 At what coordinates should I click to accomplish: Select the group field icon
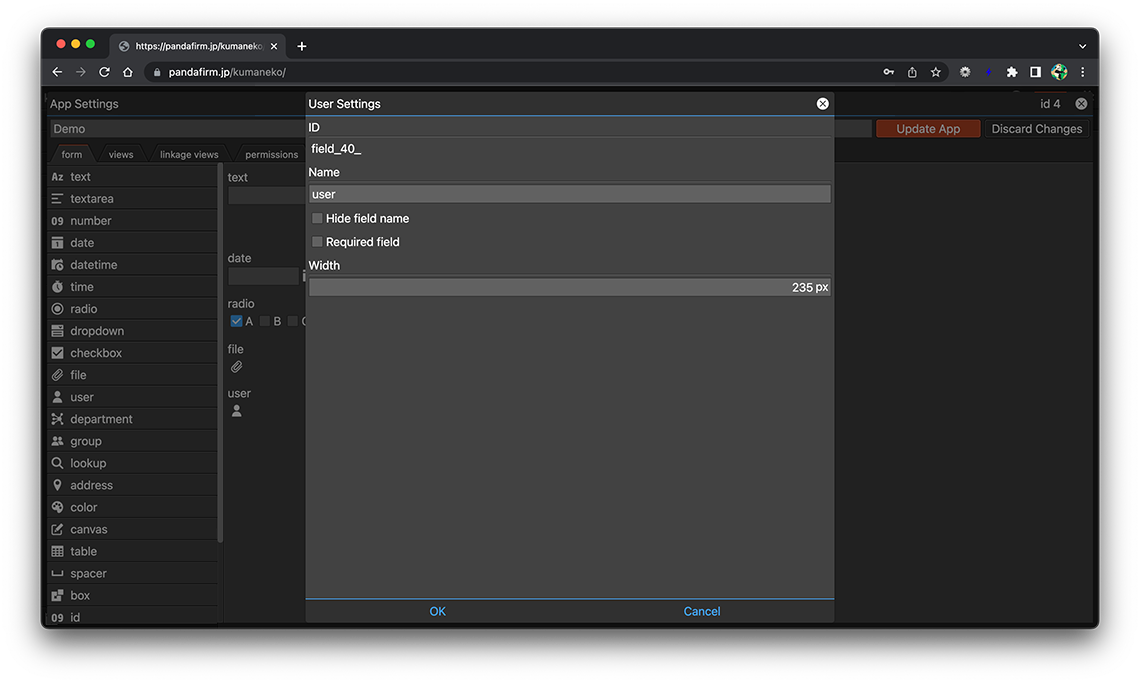point(57,441)
